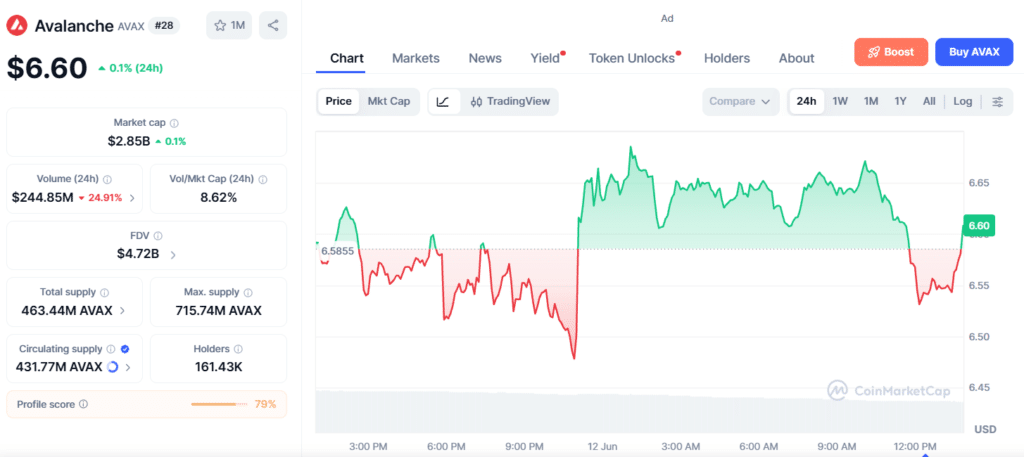This screenshot has height=457, width=1024.
Task: Select 1Y time range
Action: point(901,101)
